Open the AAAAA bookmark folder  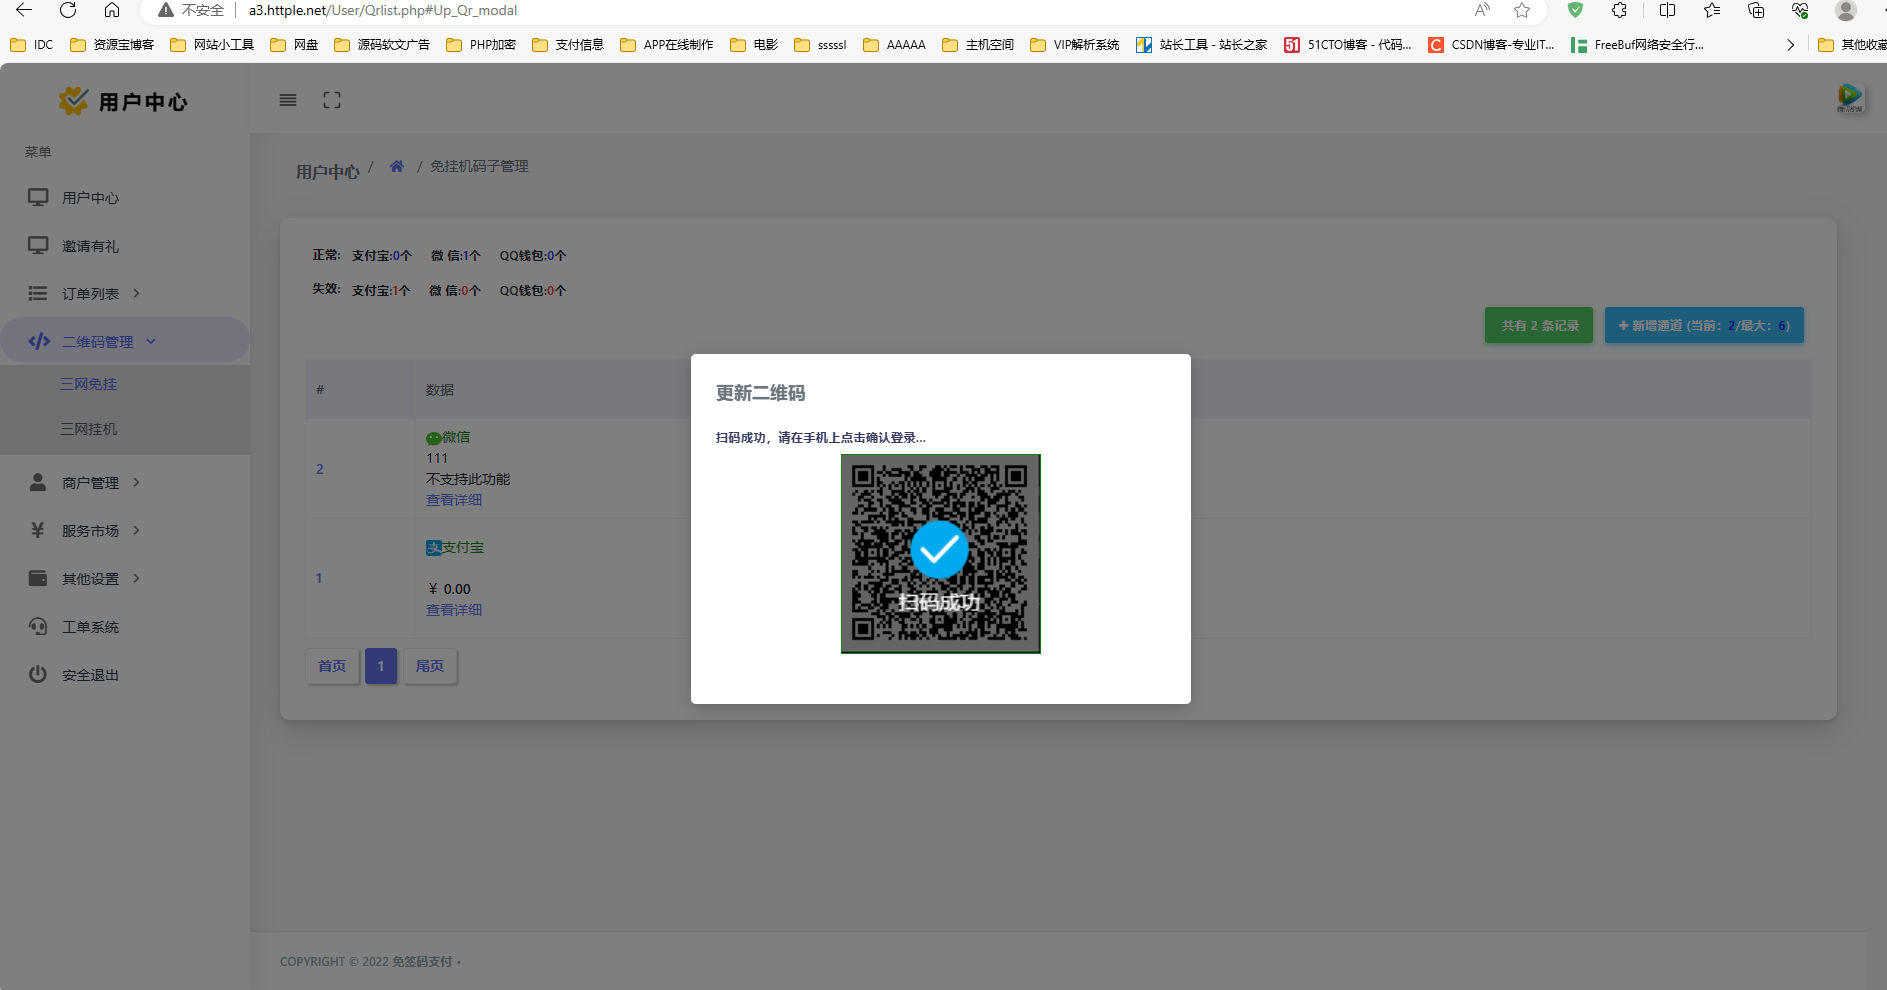[894, 45]
